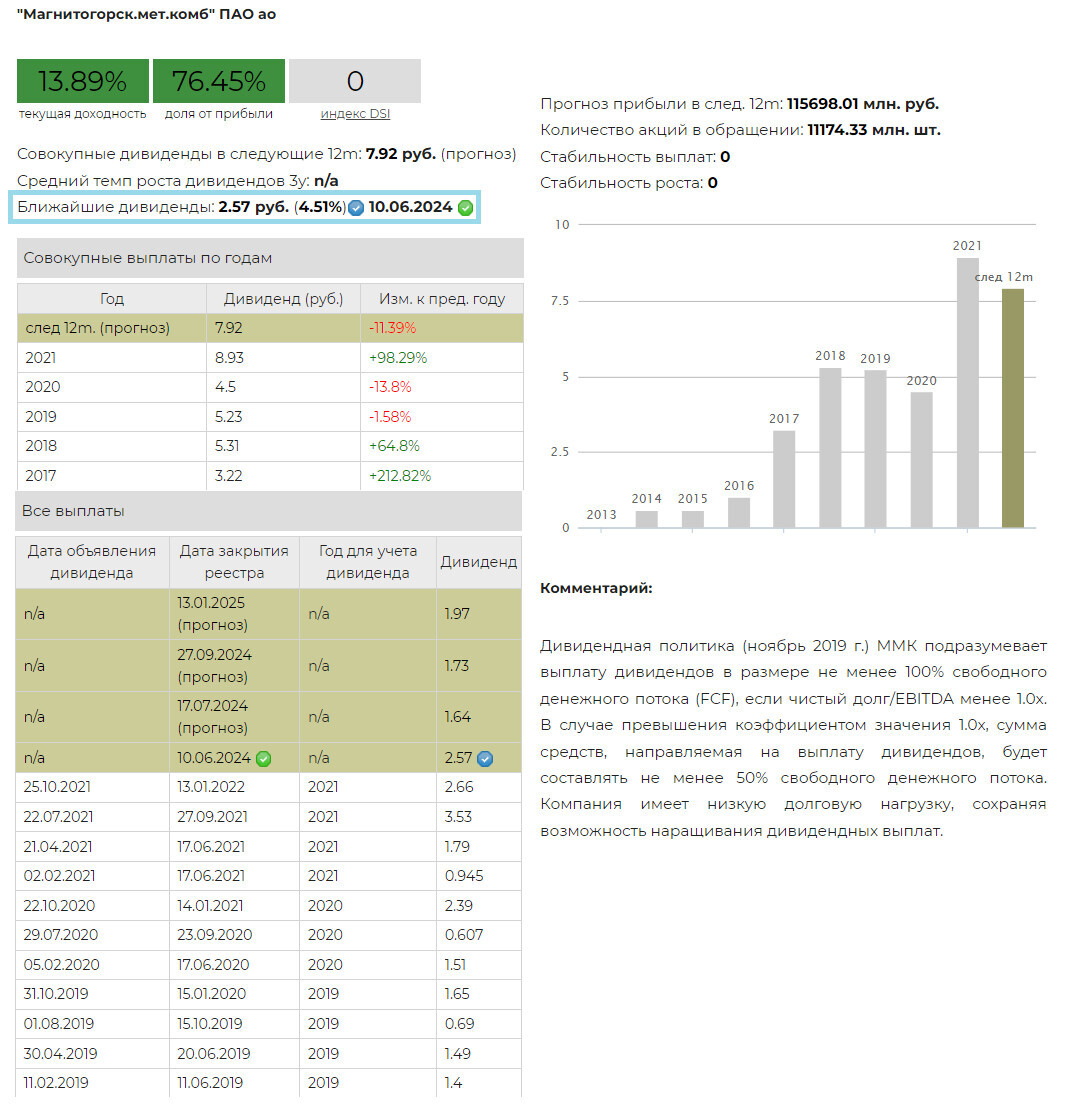Click green checkmark beside 10.06.2024 in payments table
The width and height of the screenshot is (1076, 1112).
pyautogui.click(x=264, y=759)
